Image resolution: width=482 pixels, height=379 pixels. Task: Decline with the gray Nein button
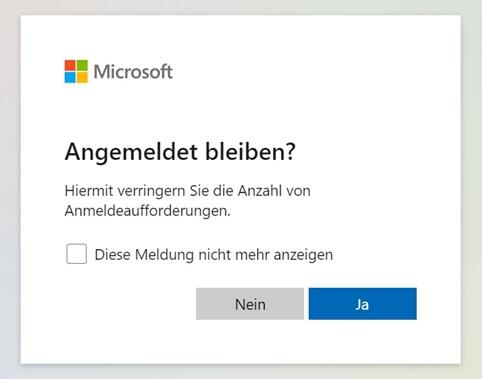click(x=250, y=304)
